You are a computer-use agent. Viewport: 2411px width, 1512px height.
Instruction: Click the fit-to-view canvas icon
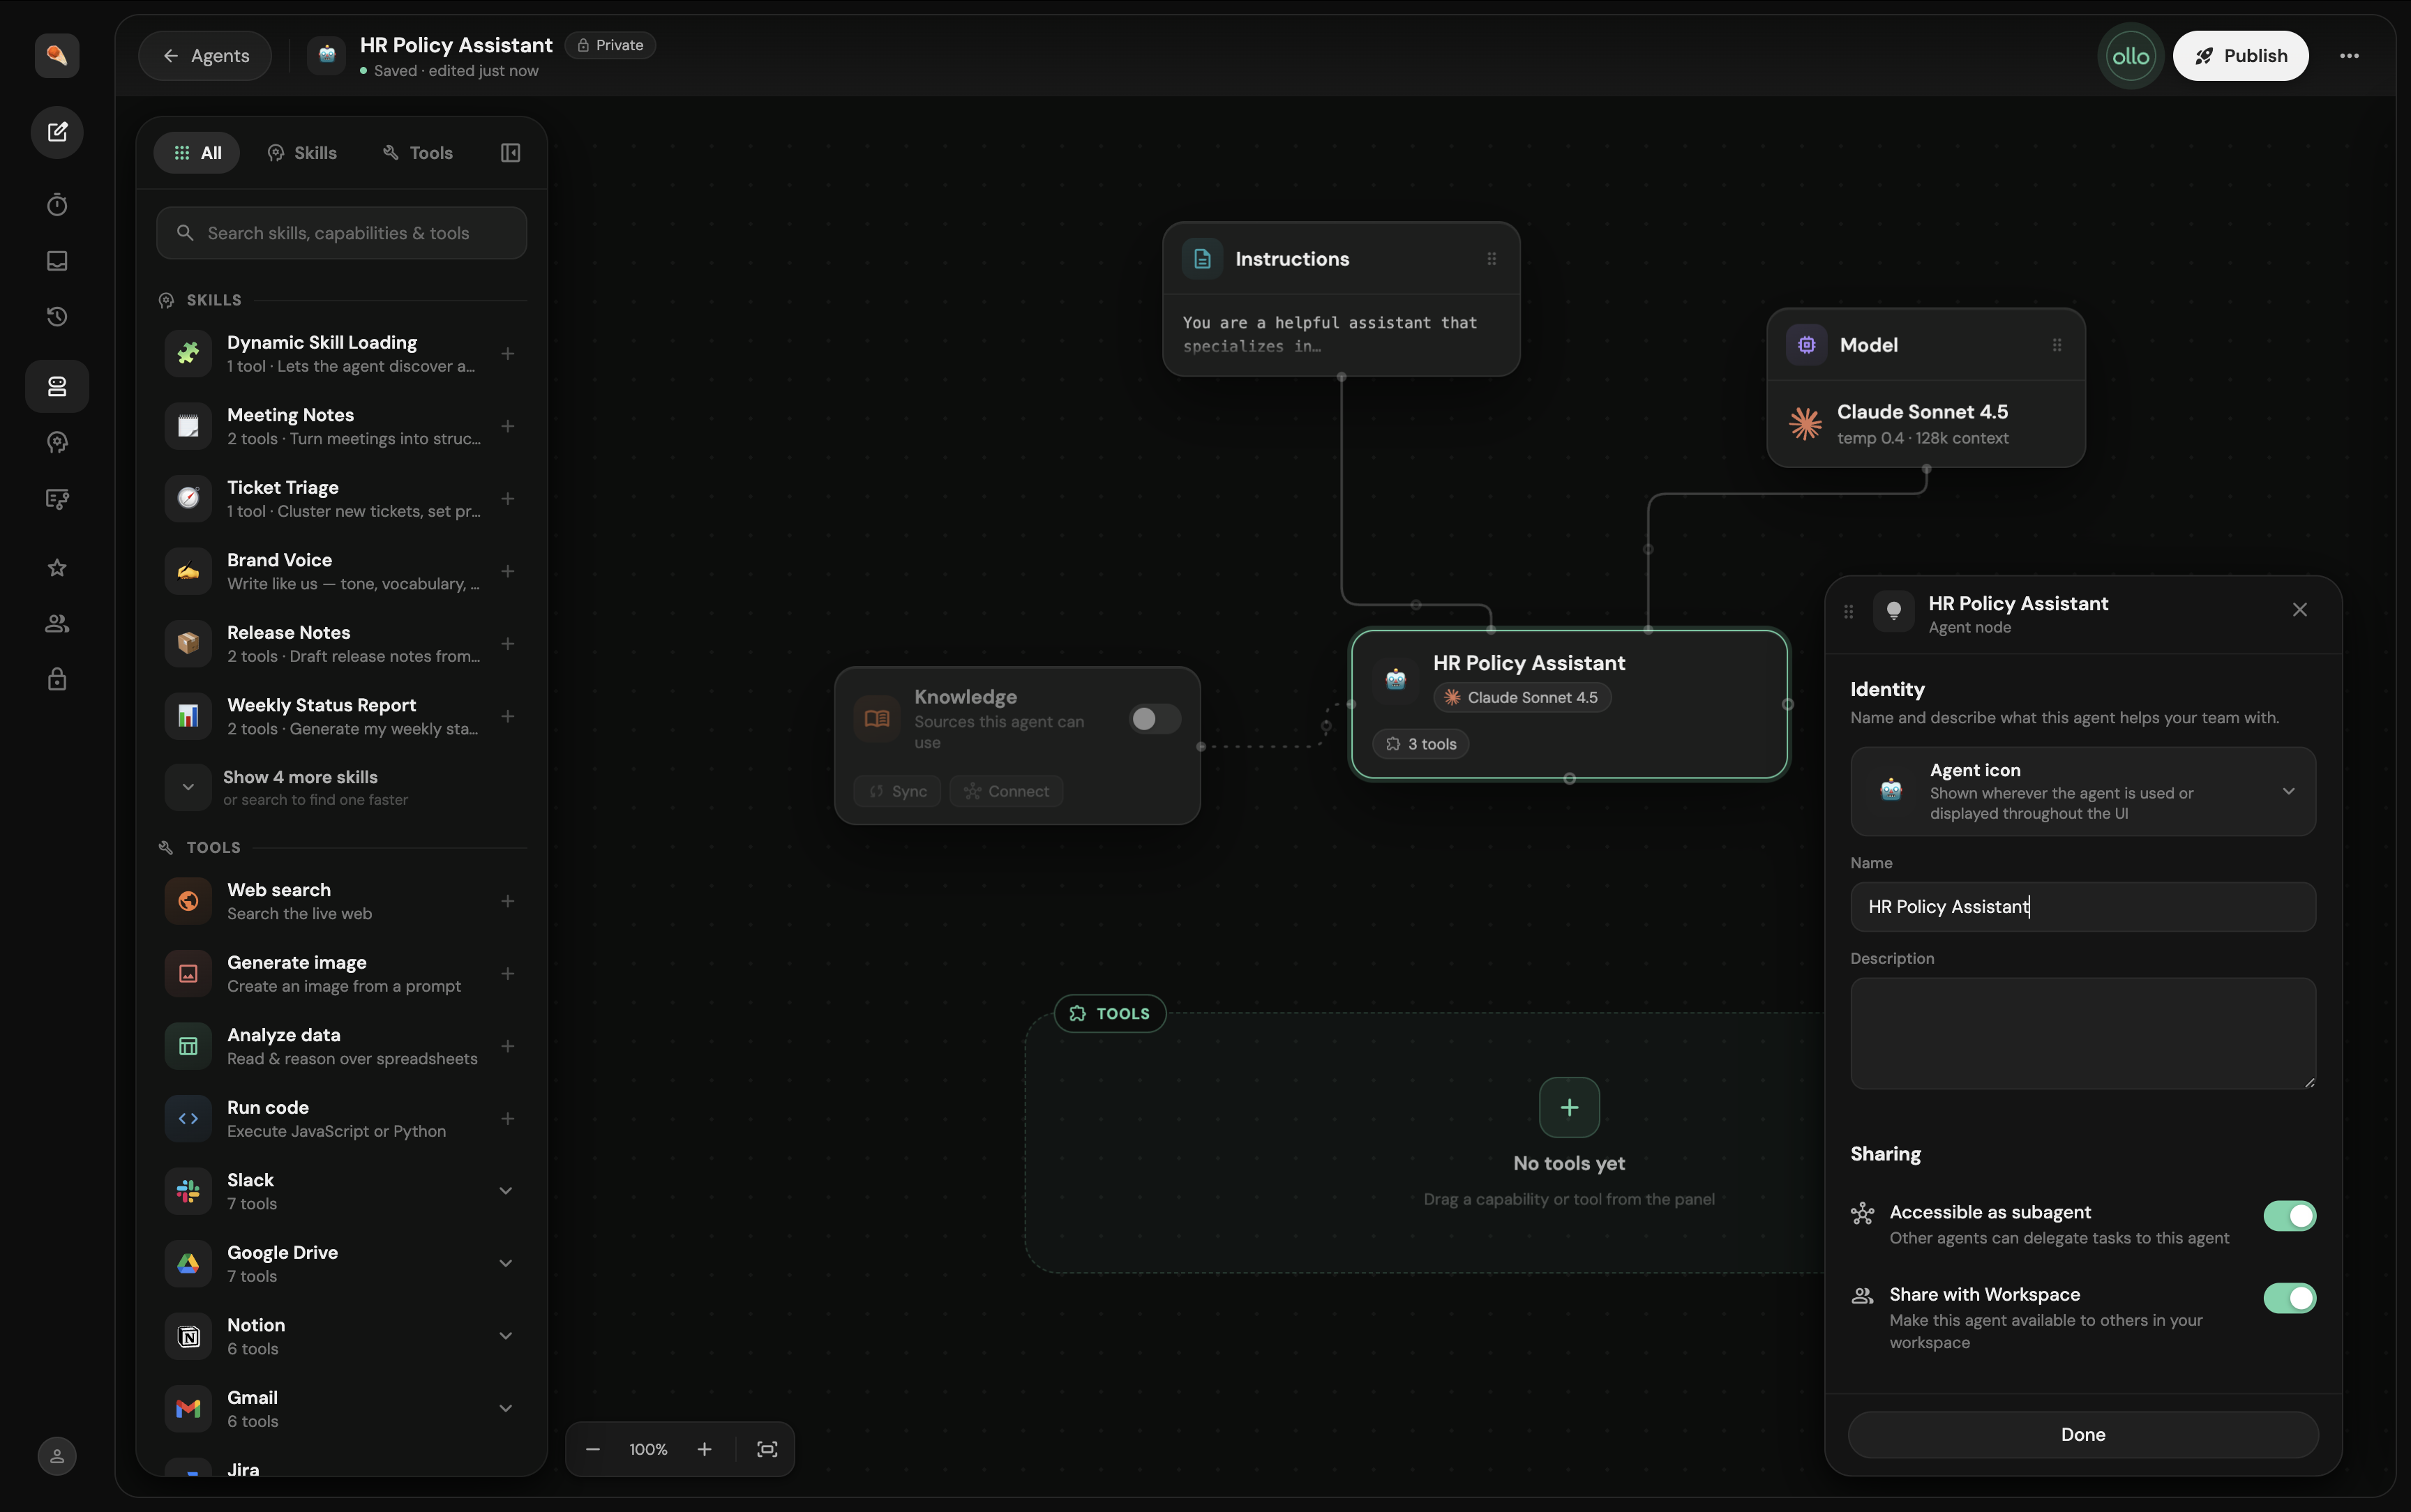767,1449
